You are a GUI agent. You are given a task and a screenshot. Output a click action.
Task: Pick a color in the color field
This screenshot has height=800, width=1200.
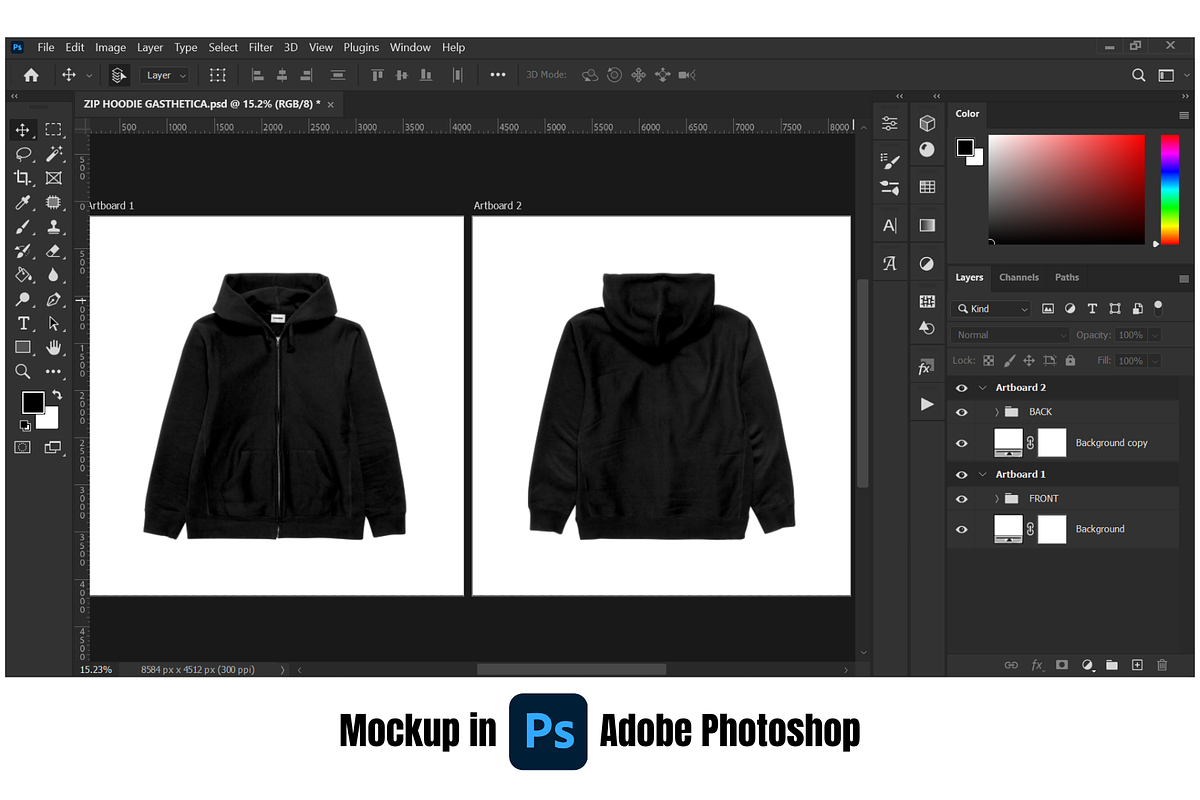coord(1067,190)
